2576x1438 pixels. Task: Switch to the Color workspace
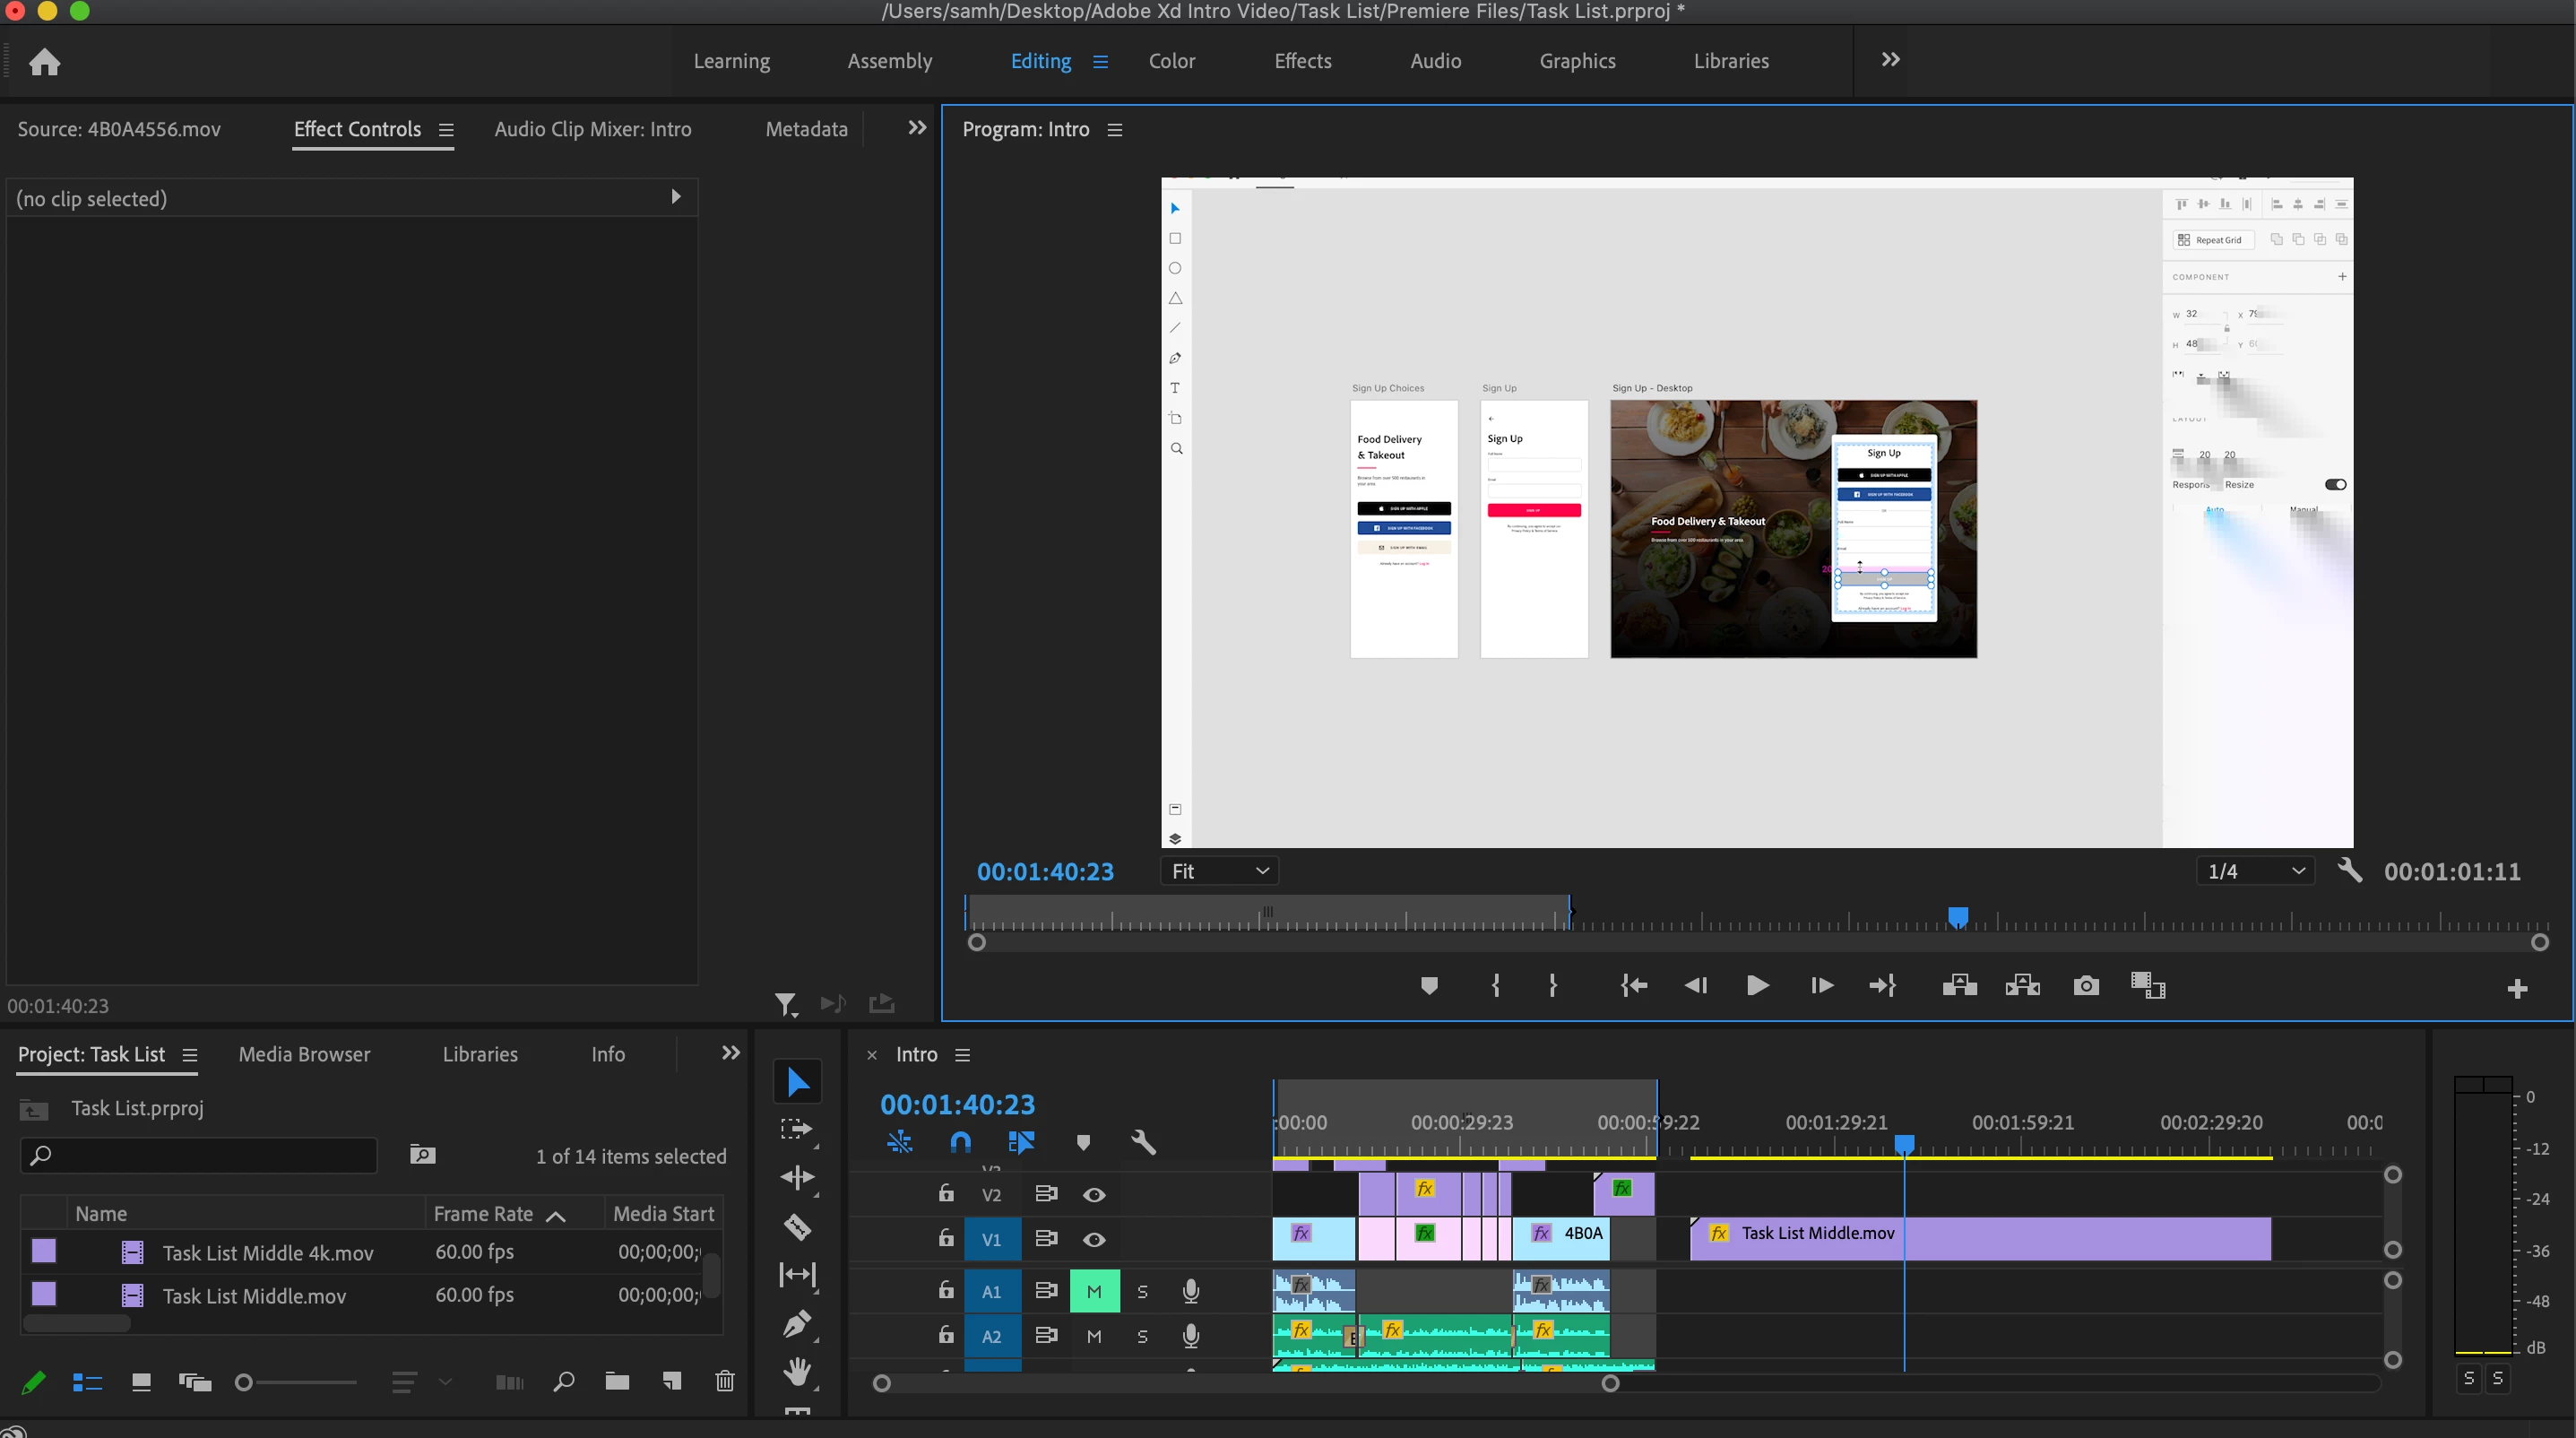pyautogui.click(x=1171, y=61)
